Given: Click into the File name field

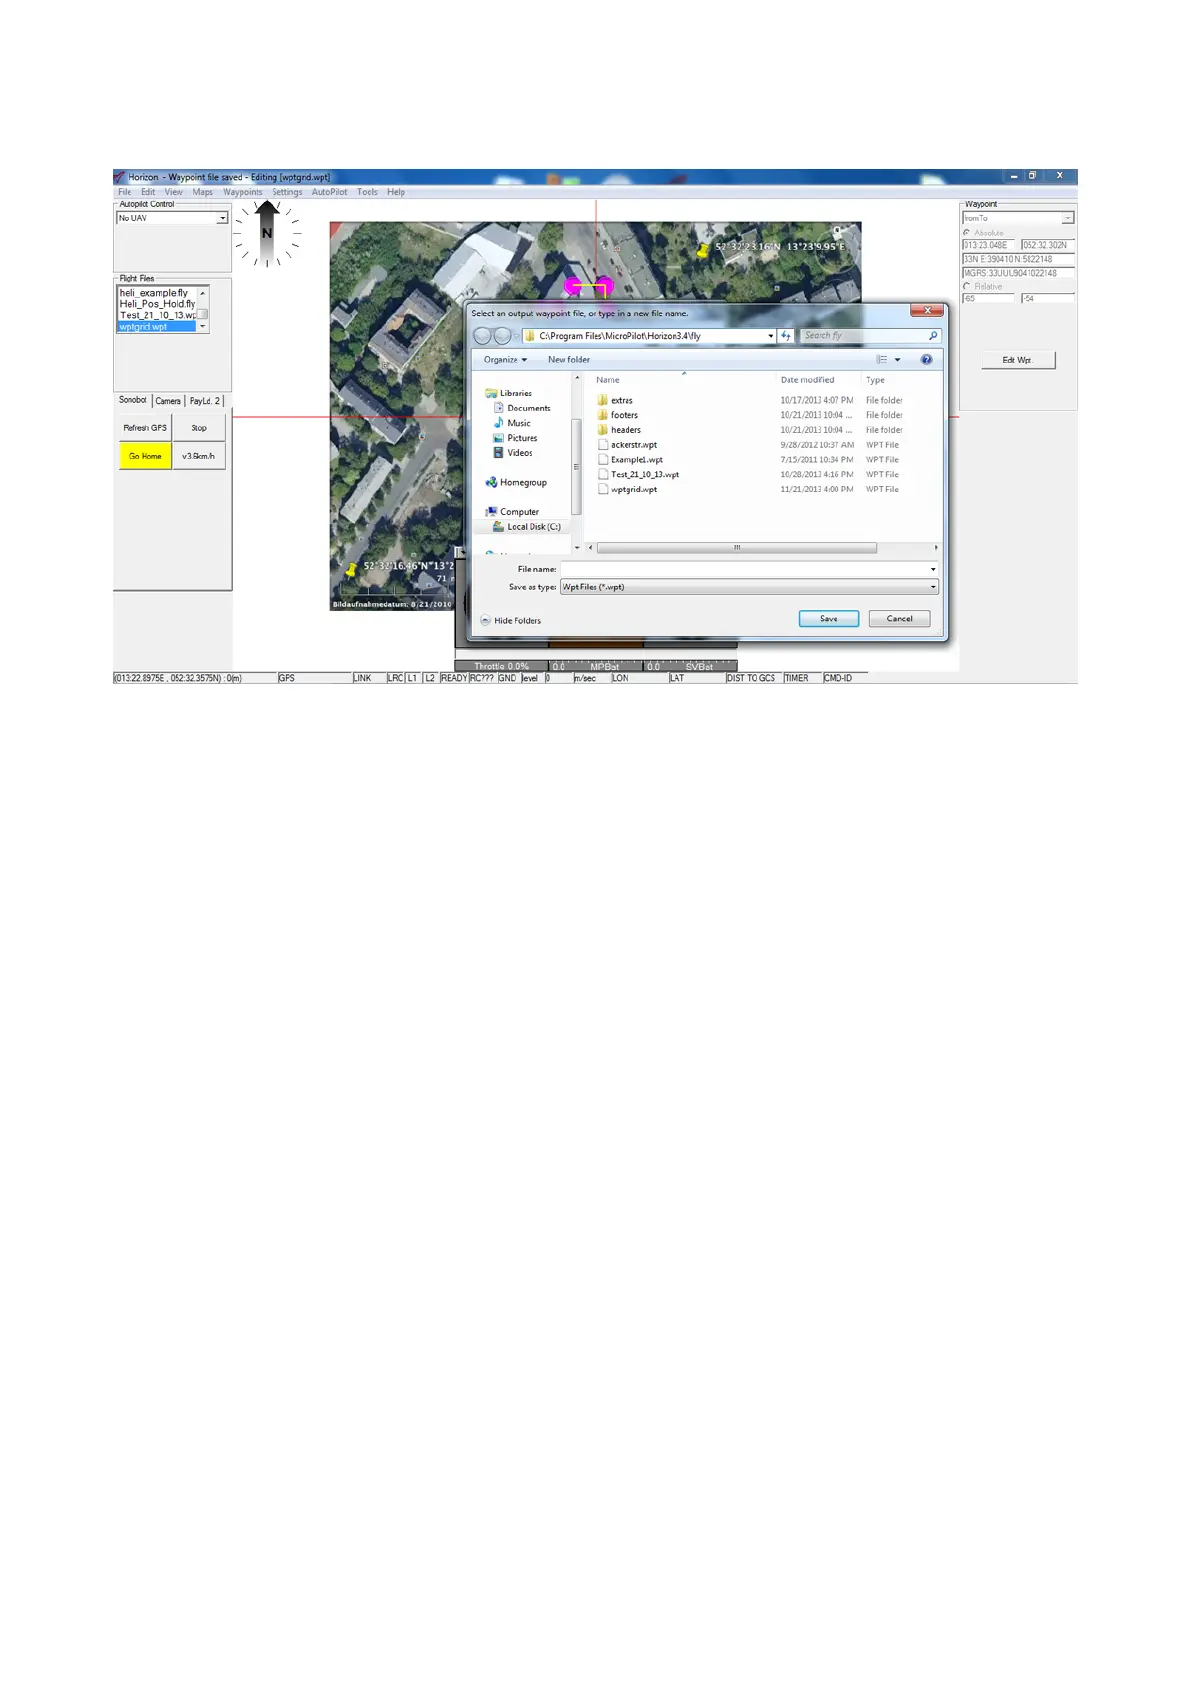Looking at the screenshot, I should [x=744, y=569].
